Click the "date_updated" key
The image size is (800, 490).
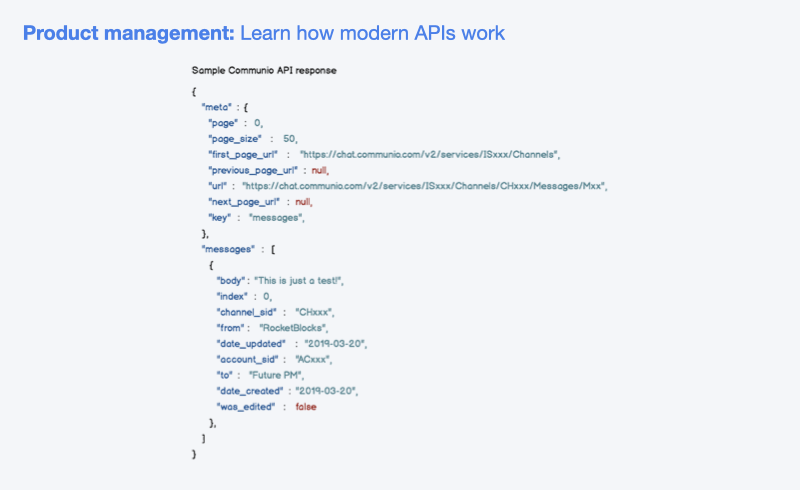pos(251,344)
